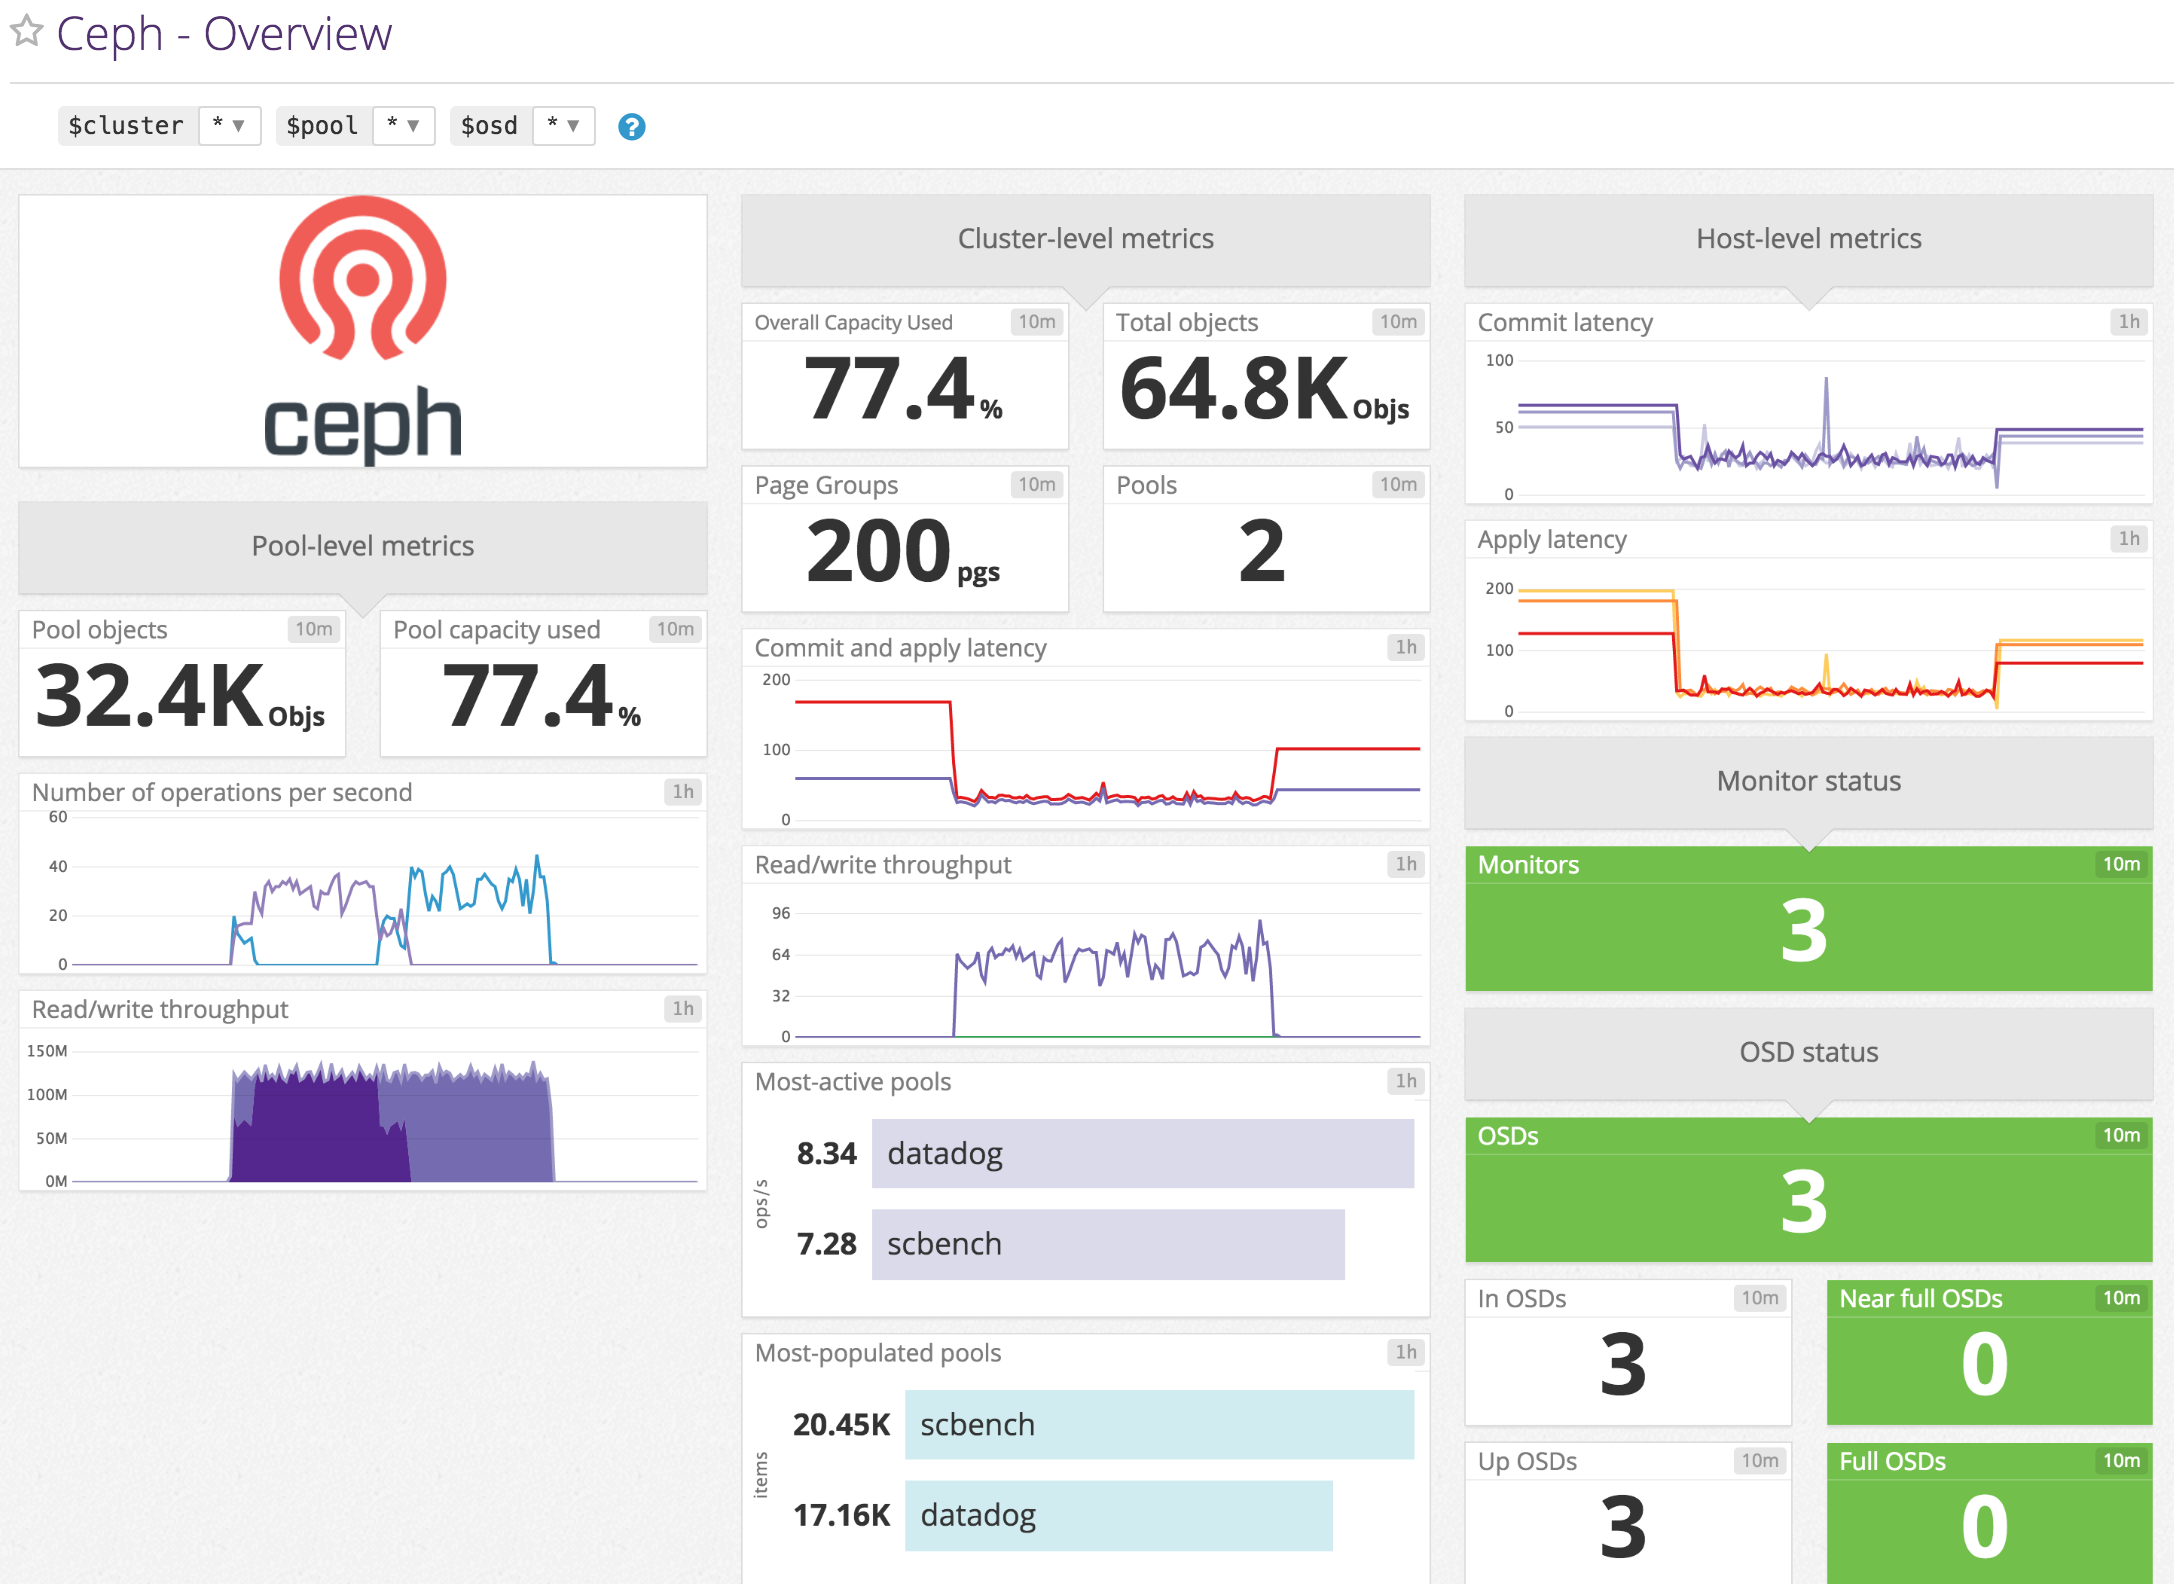Click the Monitor status section header

1808,781
